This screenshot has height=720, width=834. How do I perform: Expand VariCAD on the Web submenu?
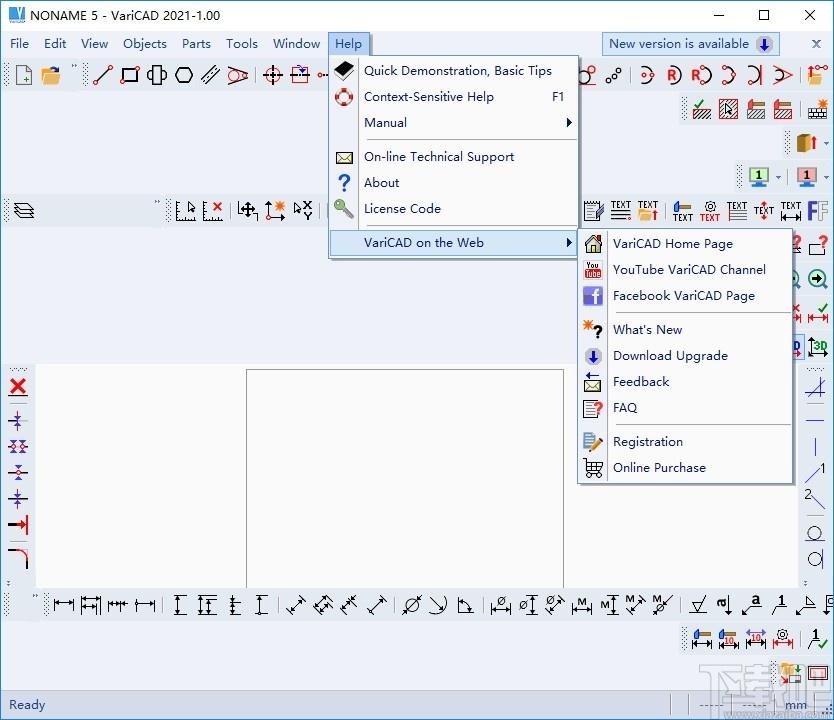tap(454, 243)
